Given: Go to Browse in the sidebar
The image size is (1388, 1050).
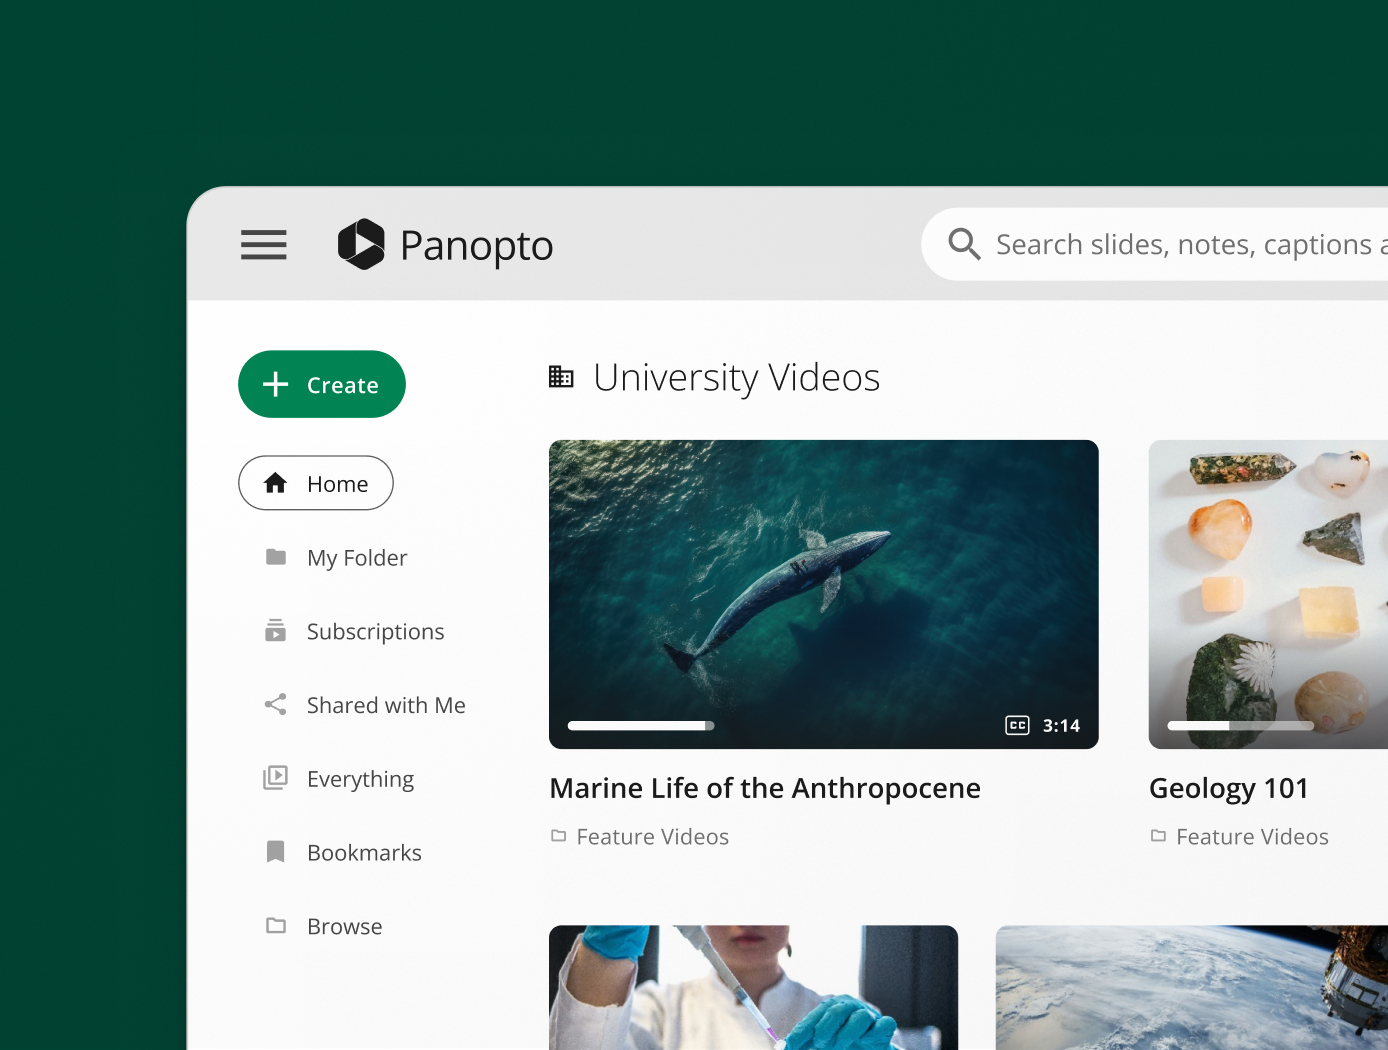Looking at the screenshot, I should click(x=344, y=927).
